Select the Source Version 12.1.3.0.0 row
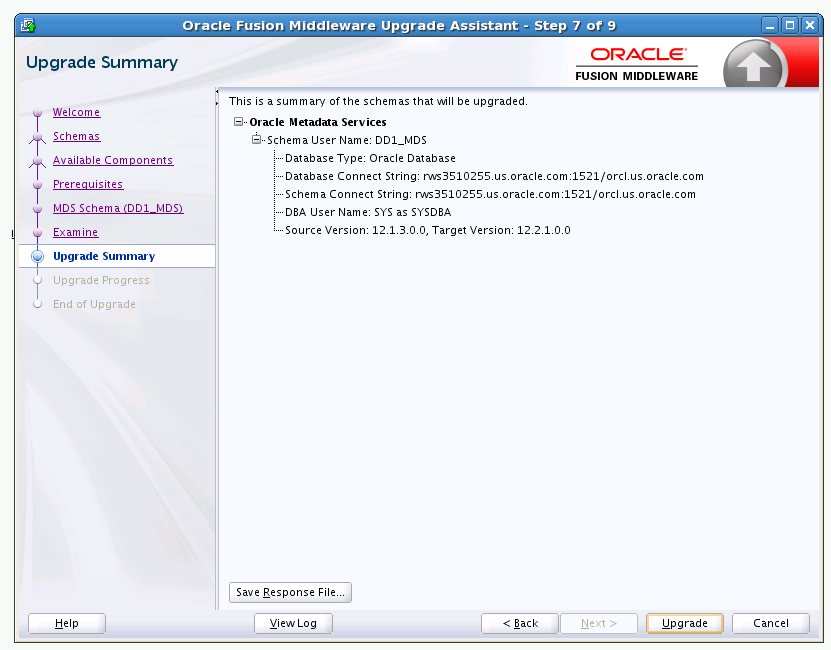Image resolution: width=831 pixels, height=650 pixels. pyautogui.click(x=428, y=230)
